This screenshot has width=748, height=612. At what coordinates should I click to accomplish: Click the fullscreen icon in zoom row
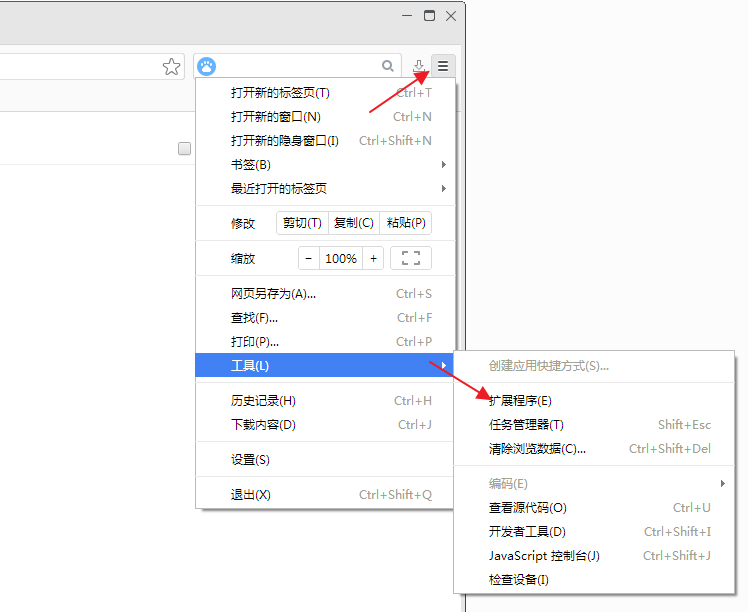click(x=411, y=258)
